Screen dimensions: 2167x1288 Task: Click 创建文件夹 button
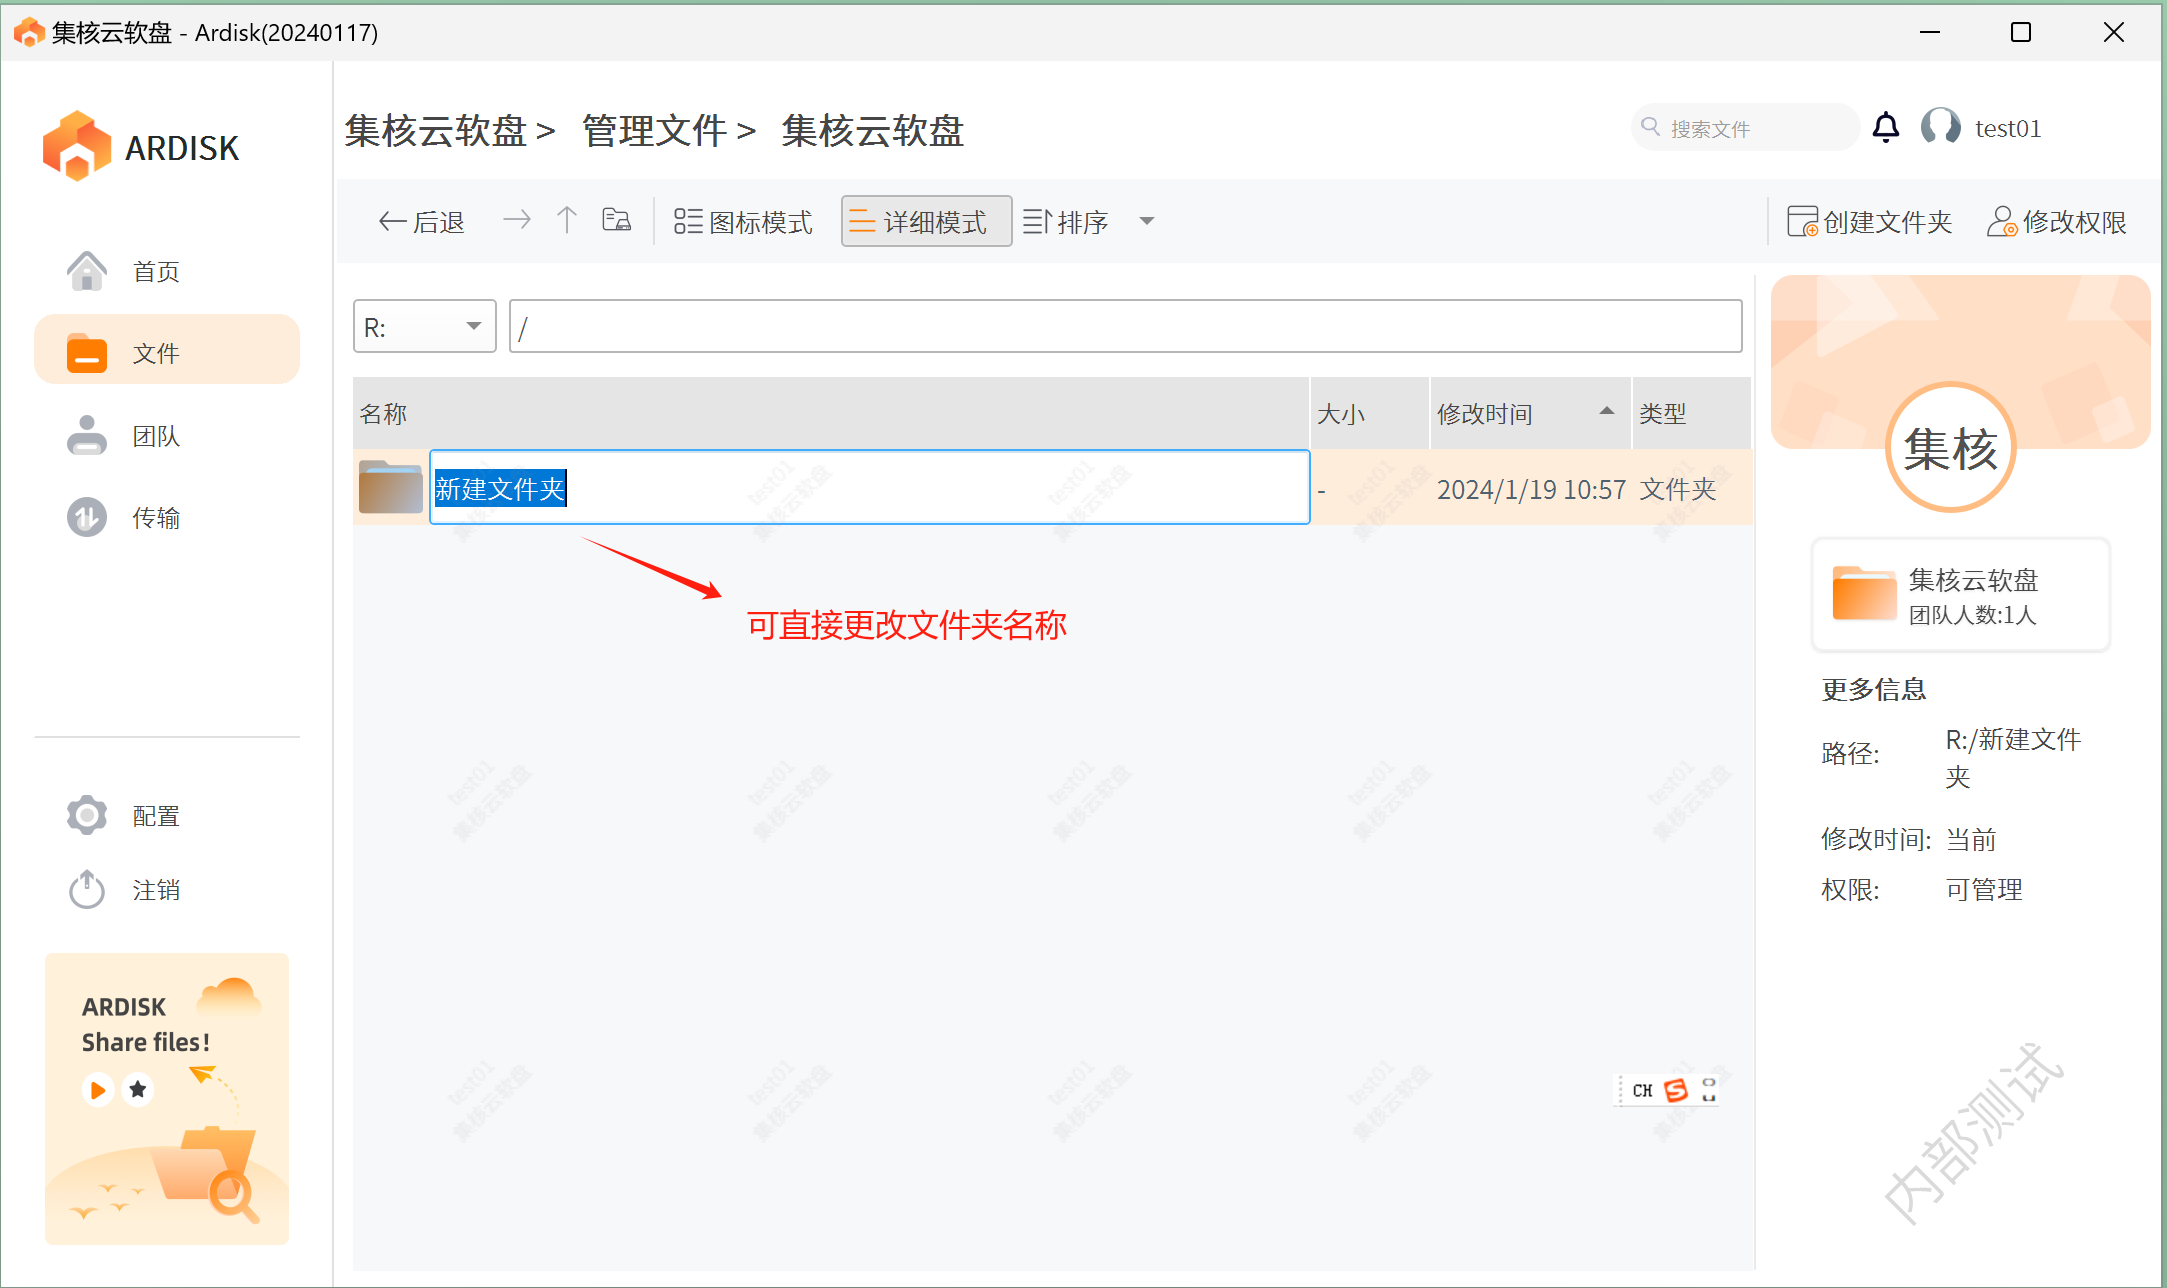click(1869, 221)
